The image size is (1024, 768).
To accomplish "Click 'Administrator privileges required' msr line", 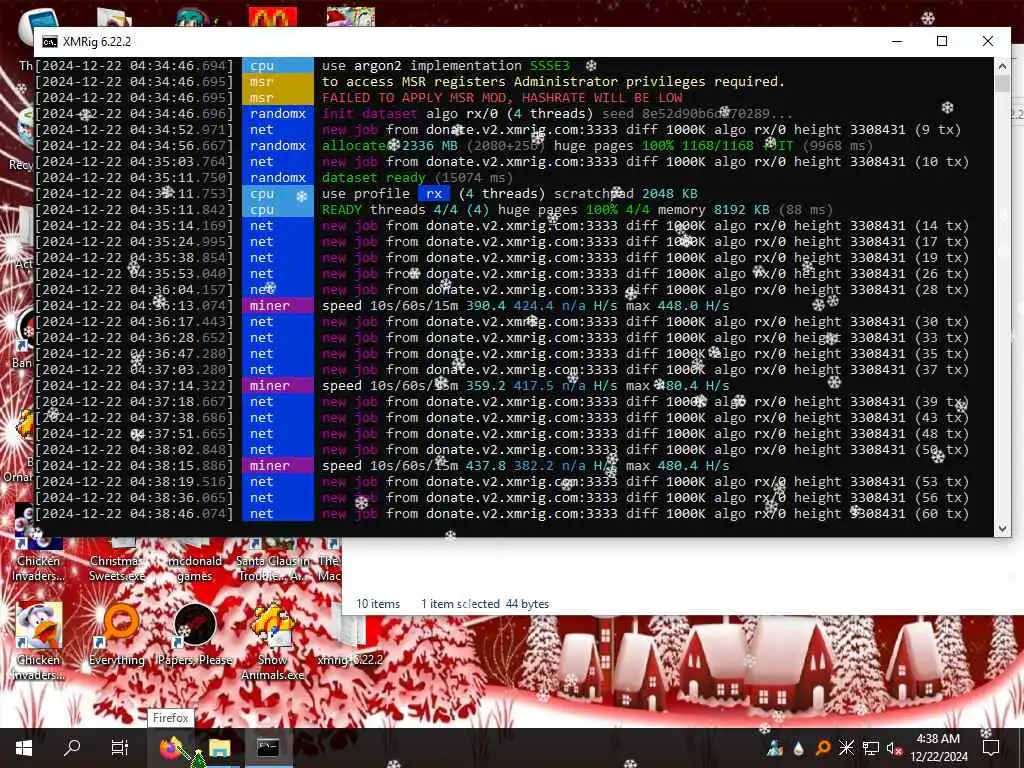I will (552, 82).
